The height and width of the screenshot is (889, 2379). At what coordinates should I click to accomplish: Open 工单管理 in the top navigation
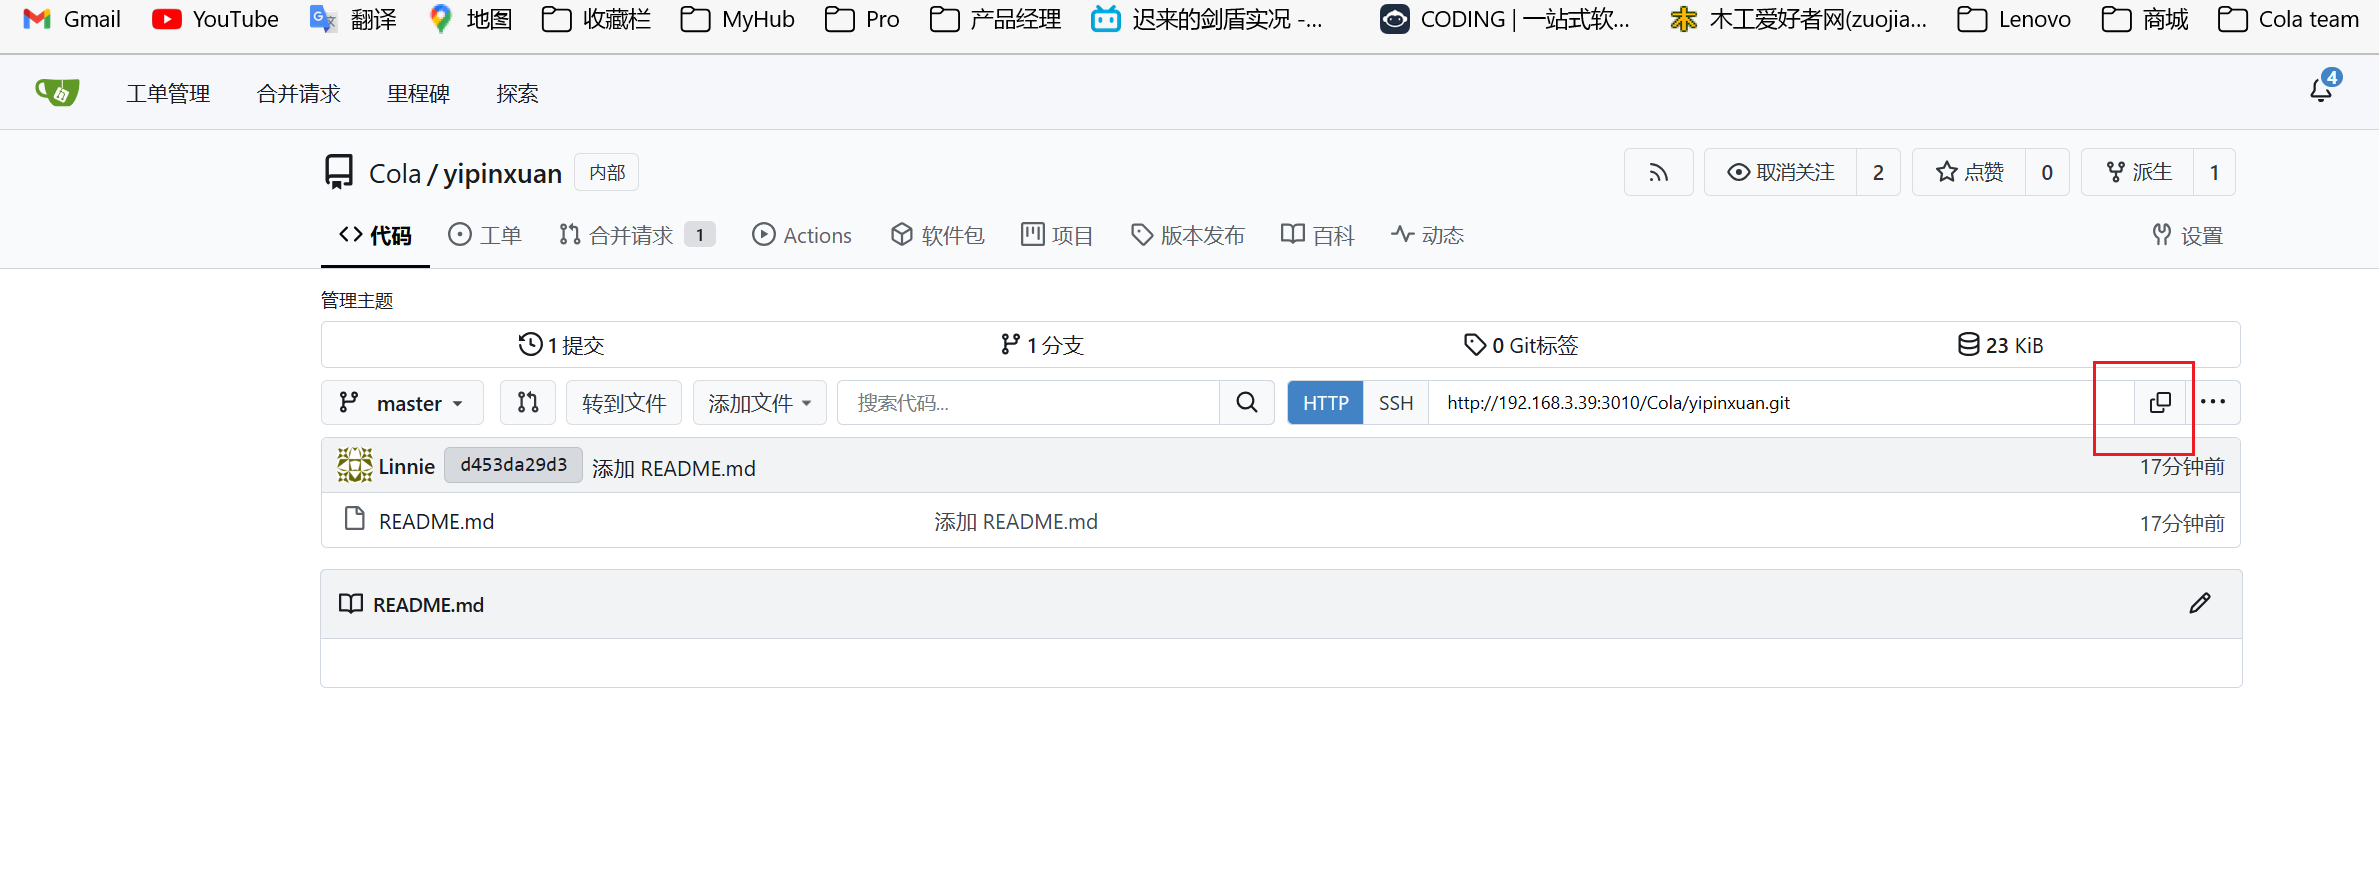pyautogui.click(x=168, y=93)
